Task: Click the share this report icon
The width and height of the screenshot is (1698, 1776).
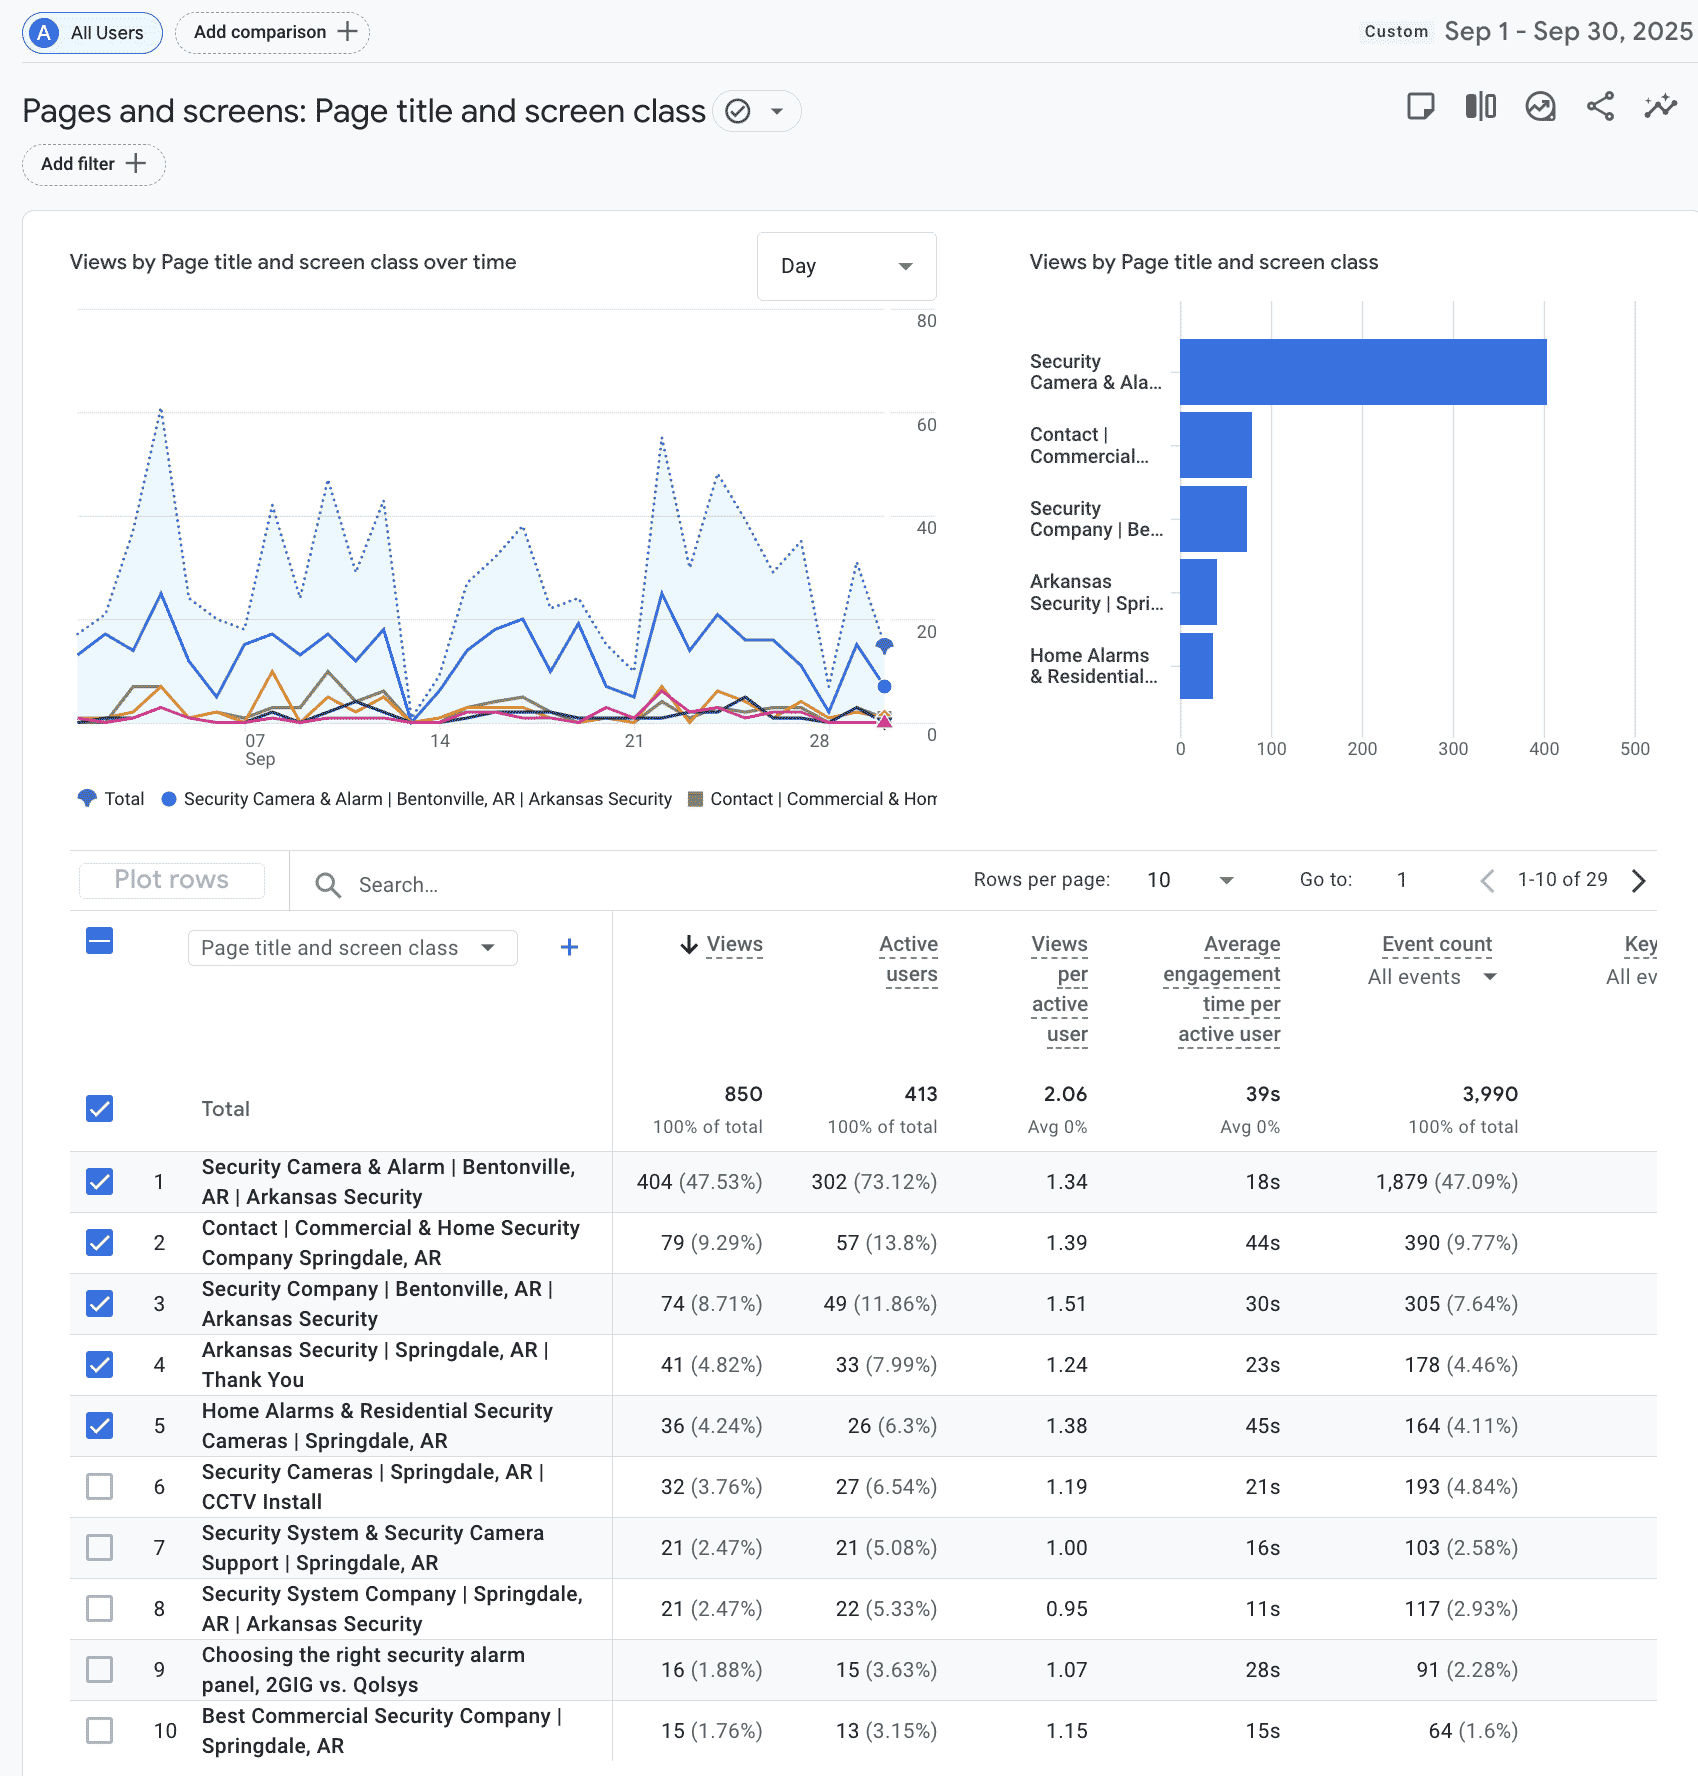Action: (1600, 106)
